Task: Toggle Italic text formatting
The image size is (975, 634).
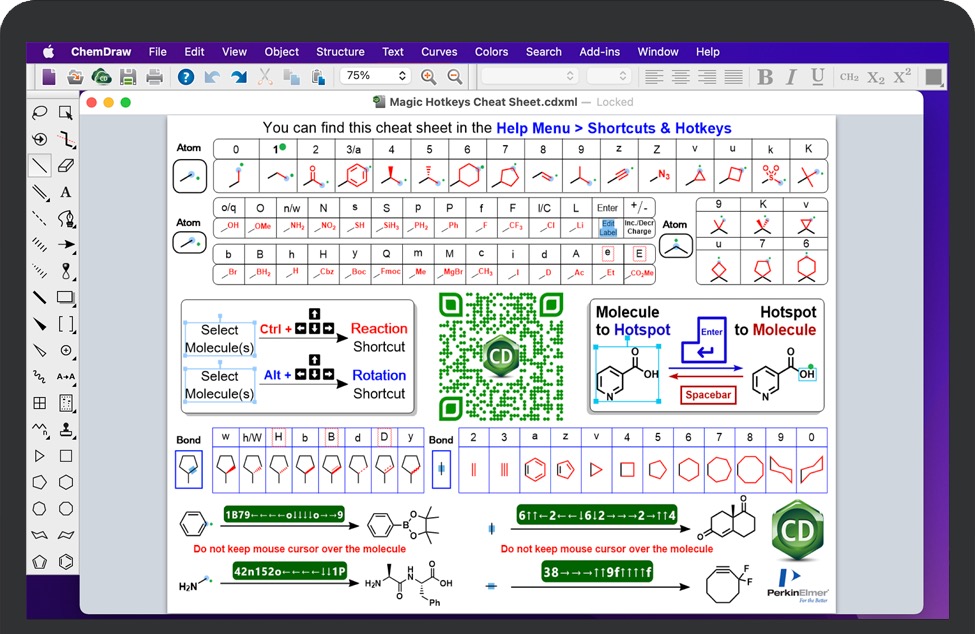Action: point(791,77)
